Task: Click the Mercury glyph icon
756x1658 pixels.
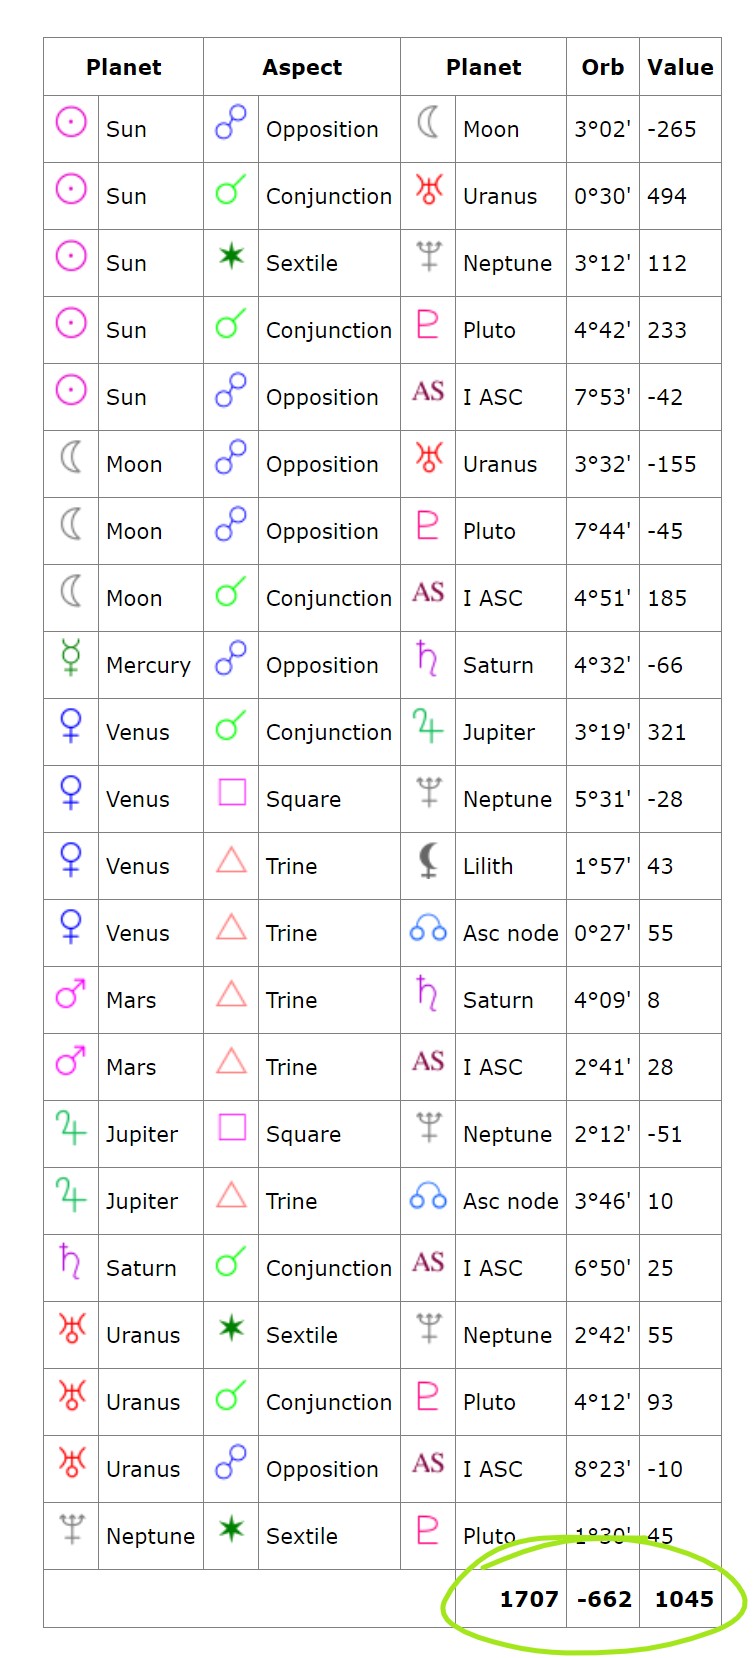Action: [x=71, y=657]
